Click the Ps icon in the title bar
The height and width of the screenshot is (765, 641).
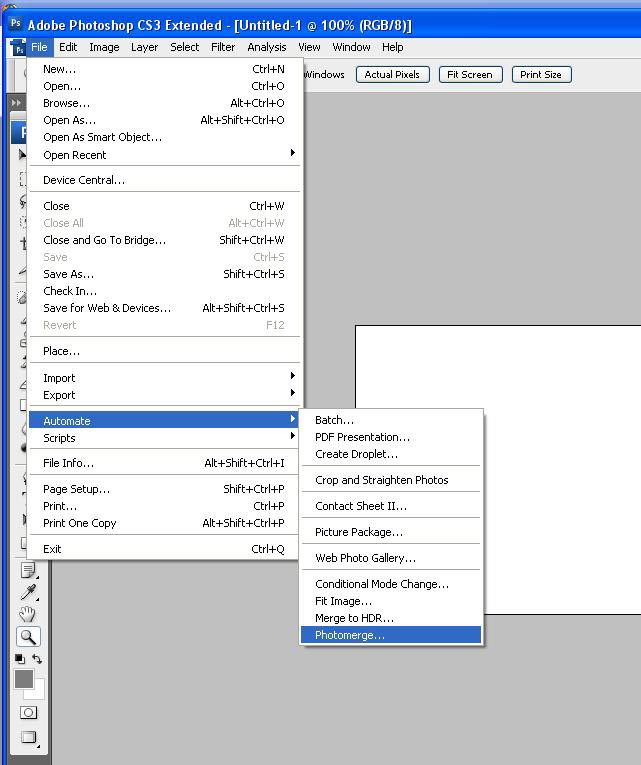pyautogui.click(x=16, y=23)
